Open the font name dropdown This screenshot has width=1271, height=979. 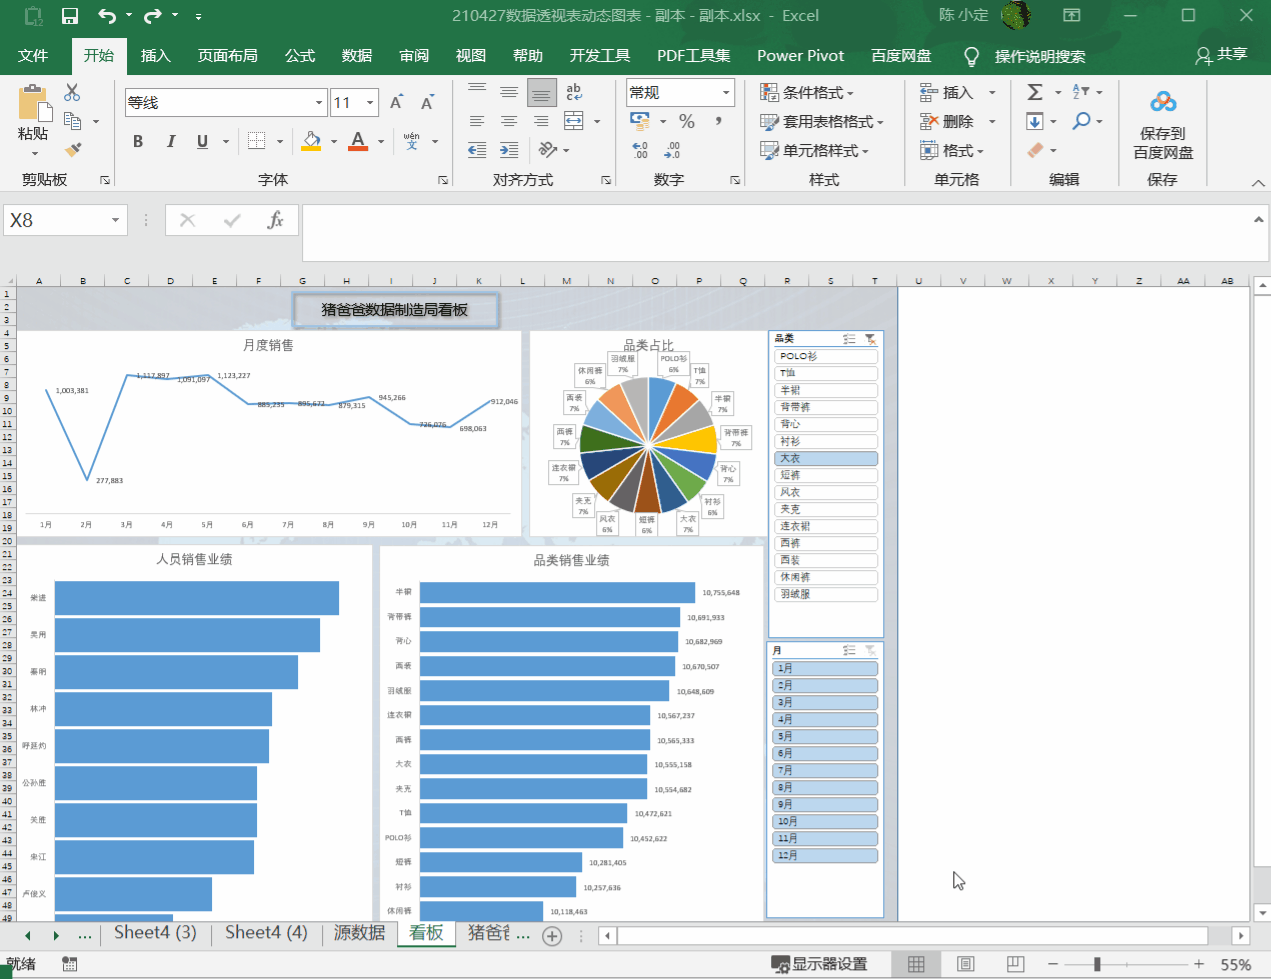click(x=319, y=103)
